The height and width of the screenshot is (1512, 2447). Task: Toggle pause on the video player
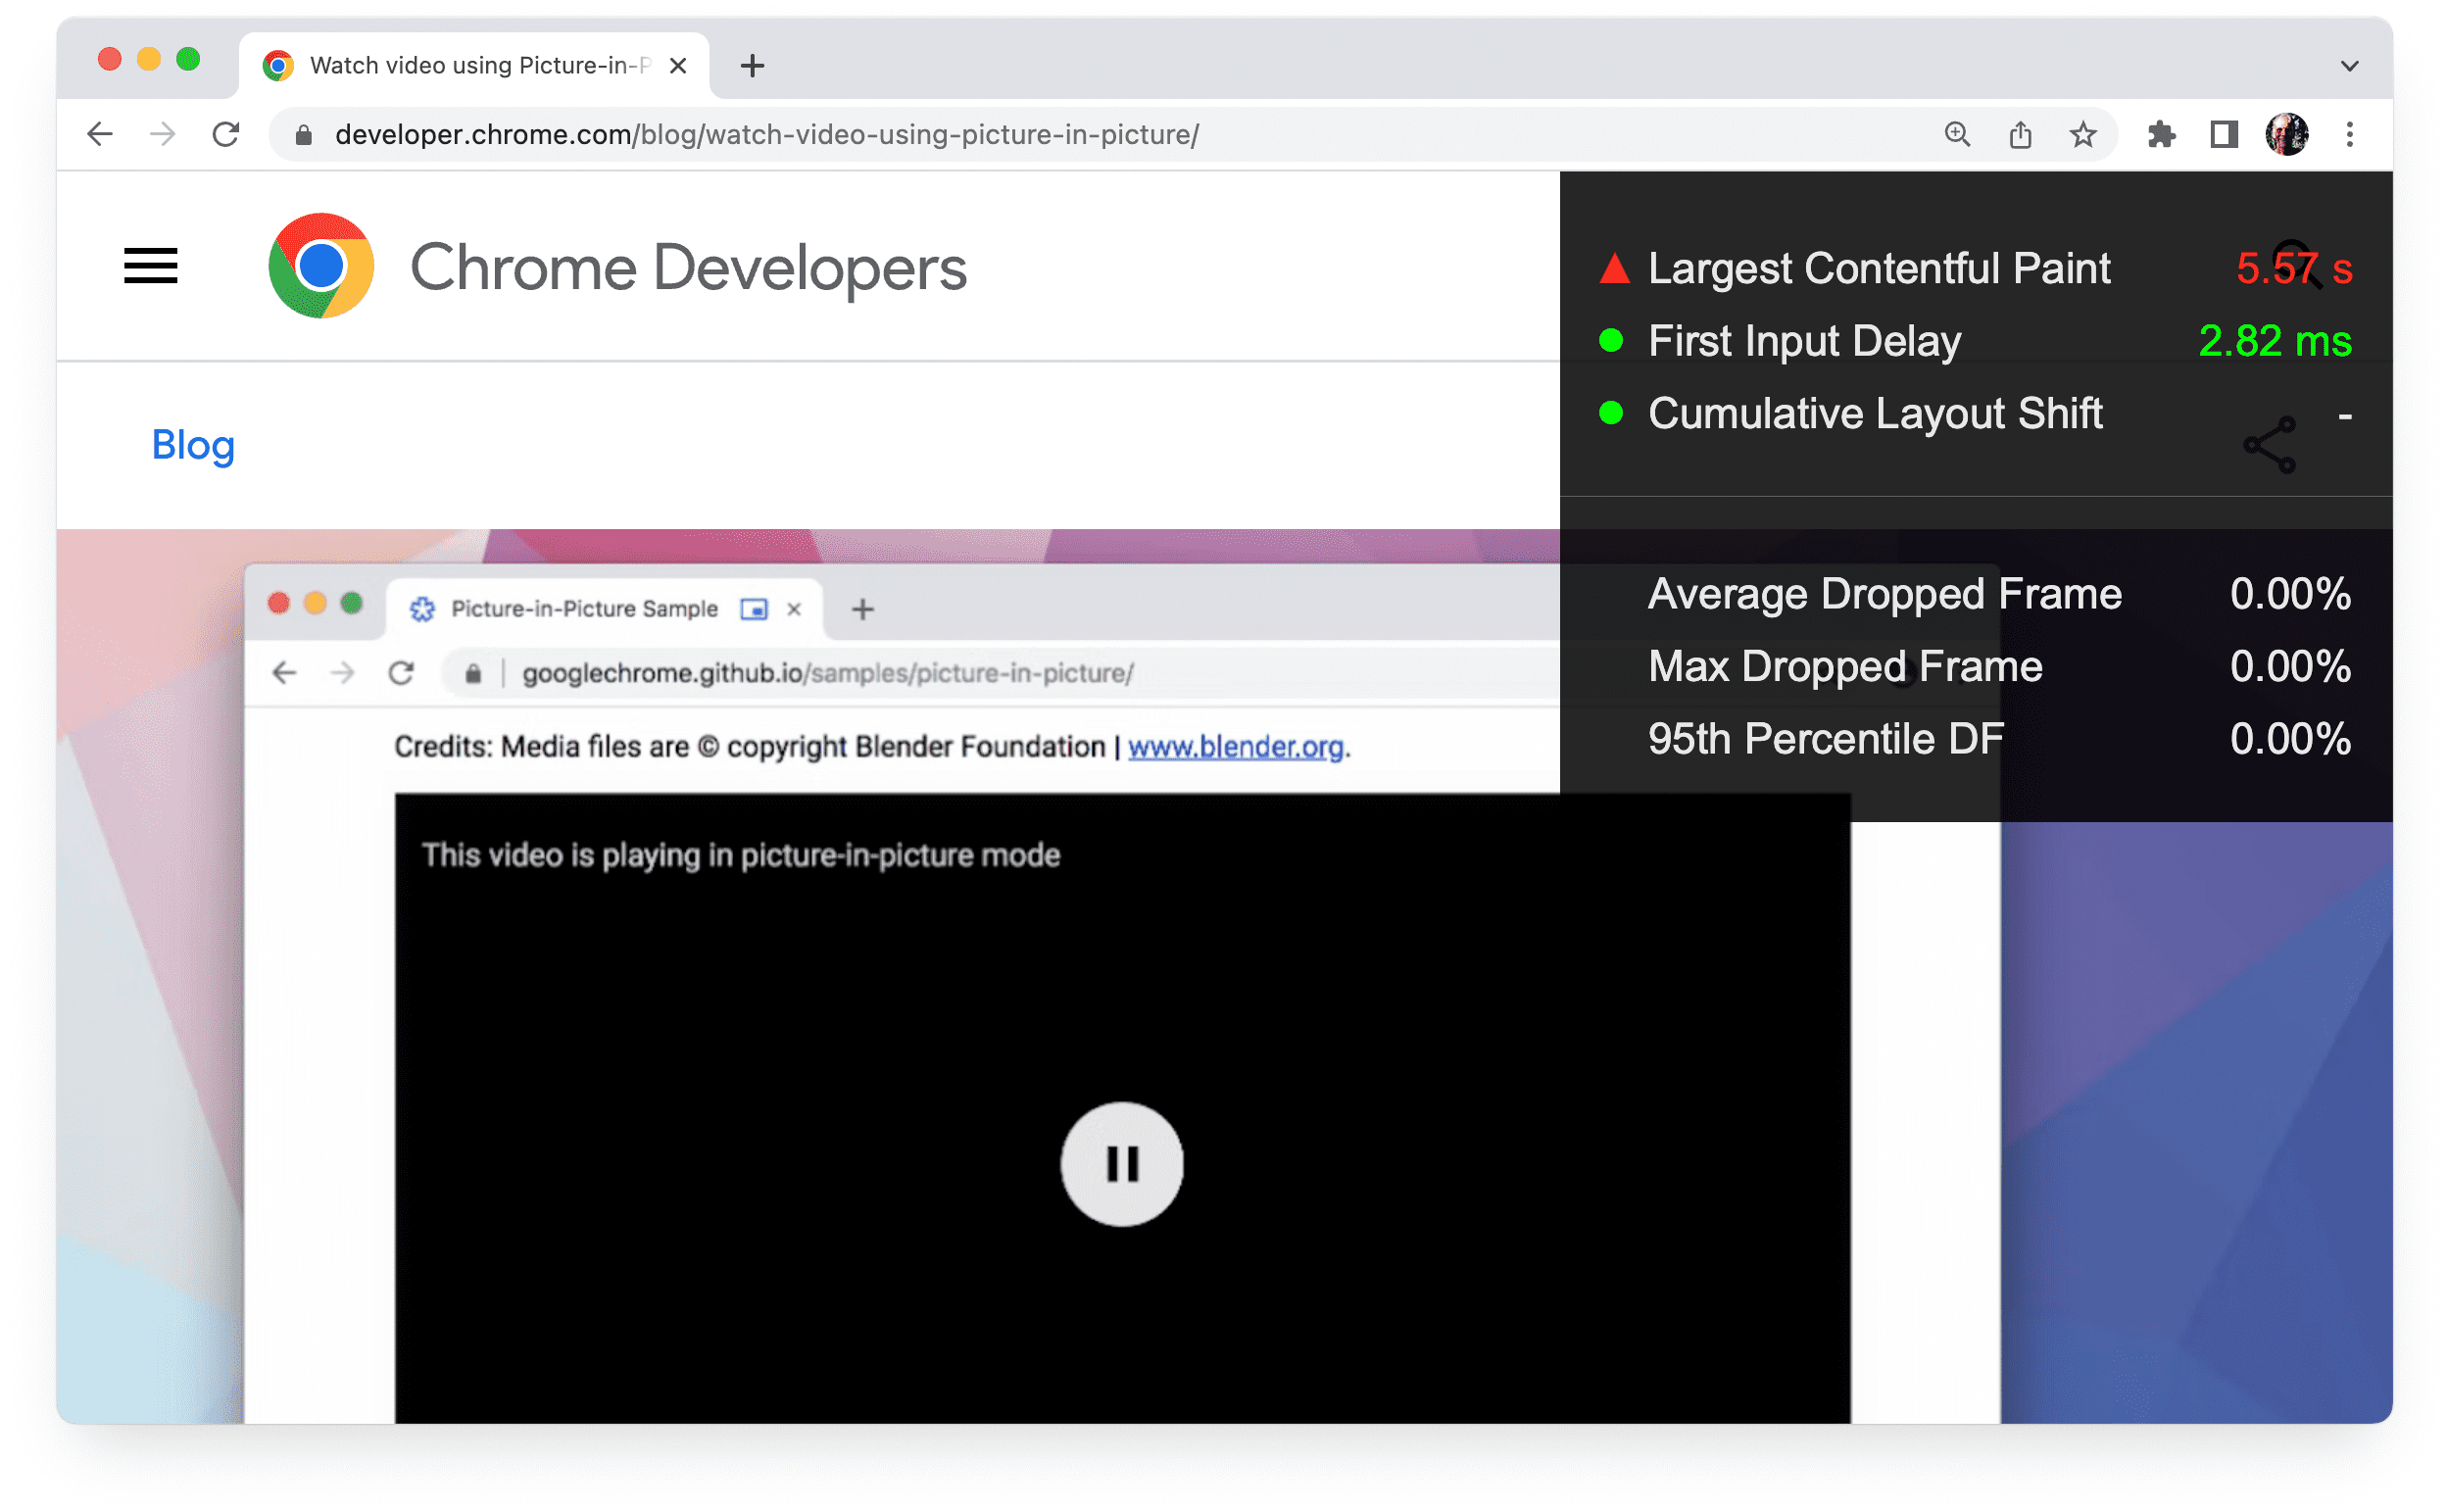(1118, 1162)
